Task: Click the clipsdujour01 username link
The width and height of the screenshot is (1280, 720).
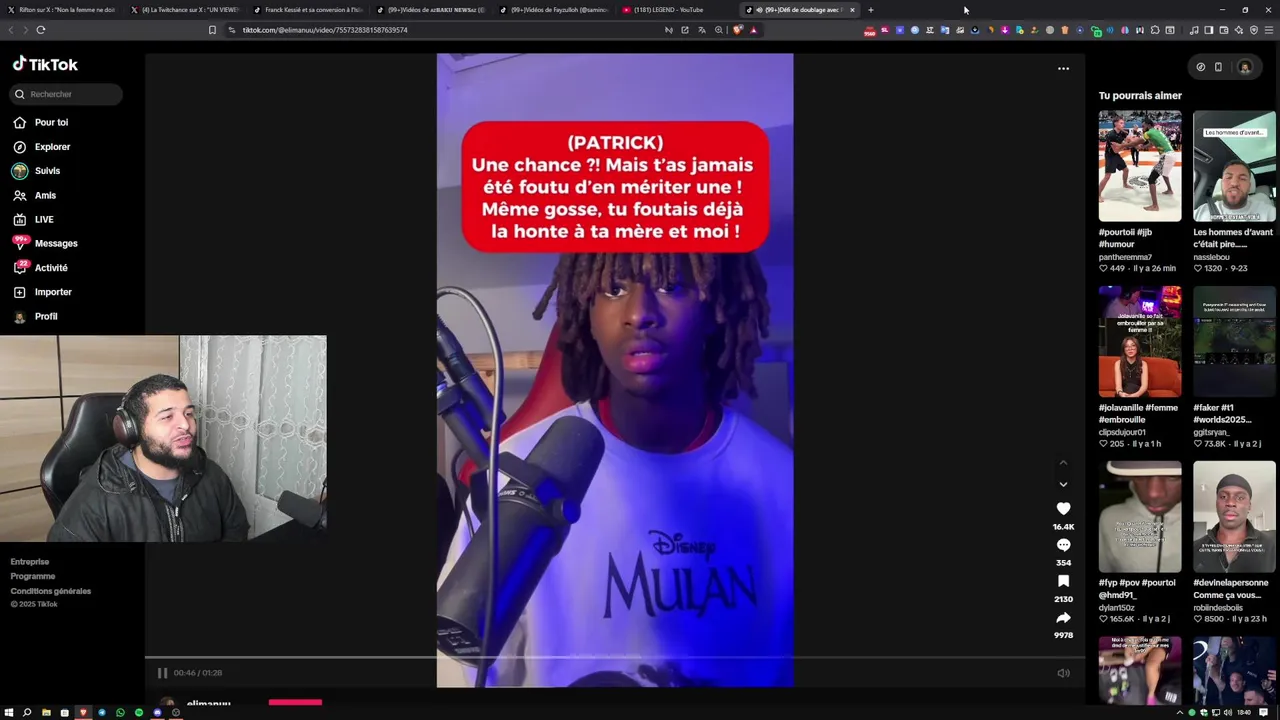Action: (x=1122, y=432)
